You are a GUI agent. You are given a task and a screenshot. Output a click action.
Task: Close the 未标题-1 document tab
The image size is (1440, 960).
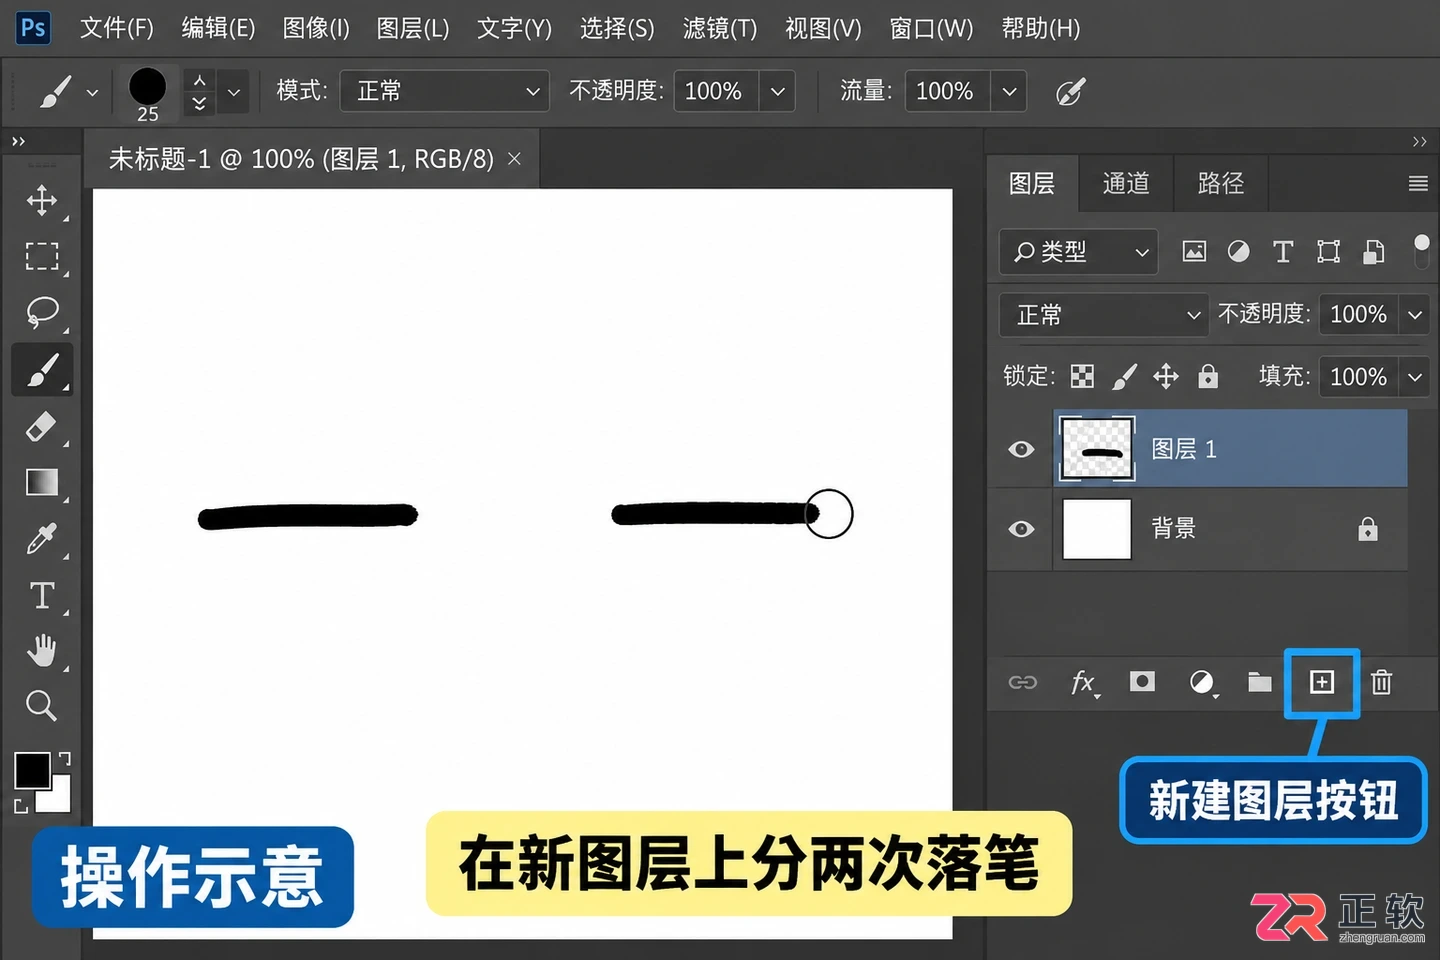(x=514, y=159)
